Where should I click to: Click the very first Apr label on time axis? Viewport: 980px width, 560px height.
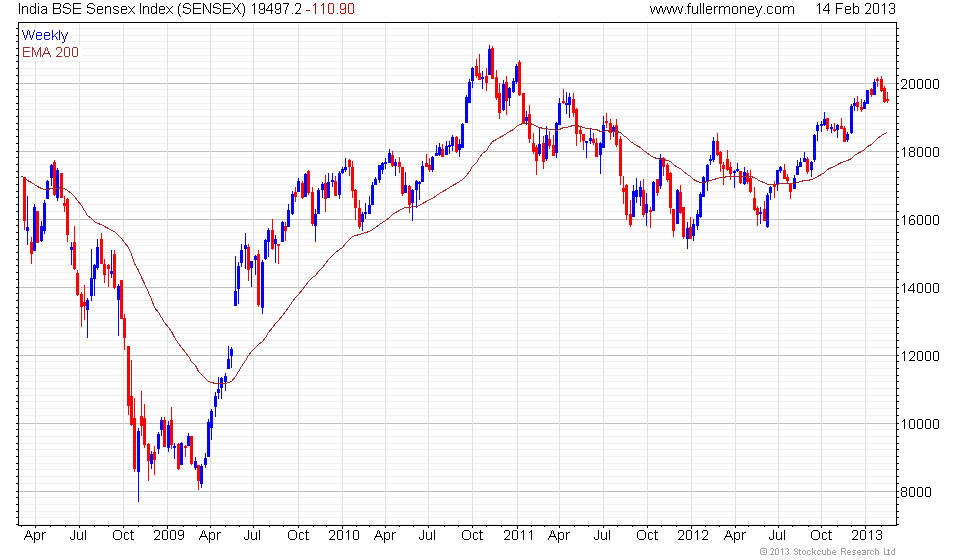click(x=34, y=536)
